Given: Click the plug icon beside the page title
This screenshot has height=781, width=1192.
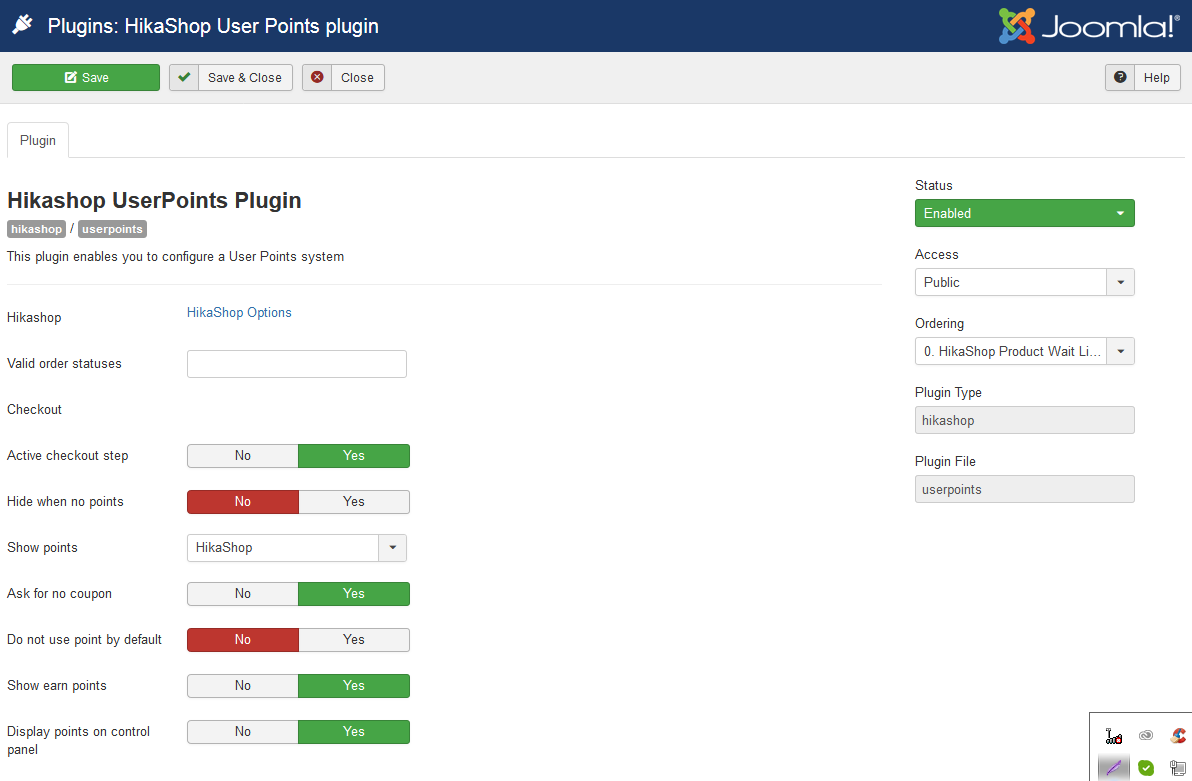Looking at the screenshot, I should (x=22, y=26).
